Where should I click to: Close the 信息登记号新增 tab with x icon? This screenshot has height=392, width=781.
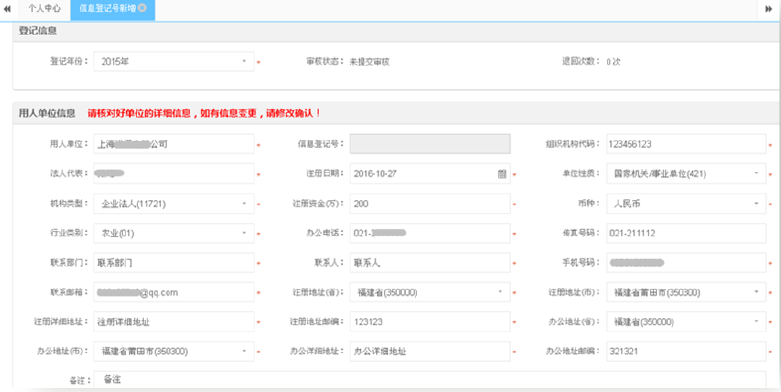(x=142, y=8)
